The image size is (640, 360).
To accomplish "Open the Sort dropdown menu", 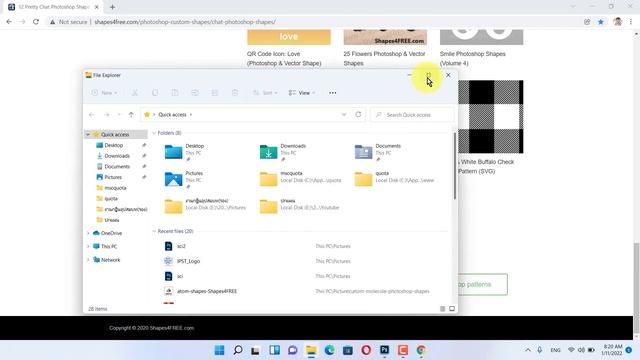I will [265, 93].
